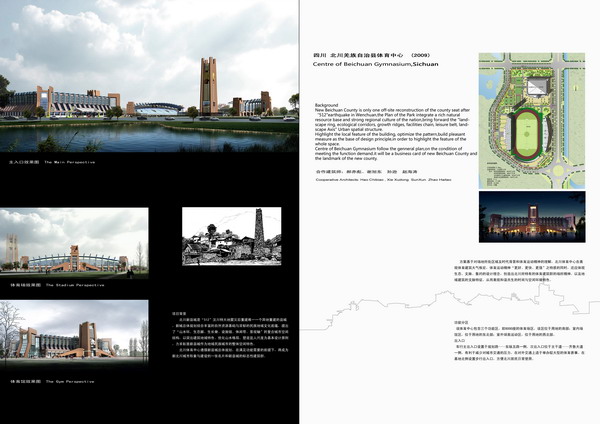This screenshot has height=424, width=600.
Task: Click the Chinese paragraph below night rendering
Action: (519, 270)
